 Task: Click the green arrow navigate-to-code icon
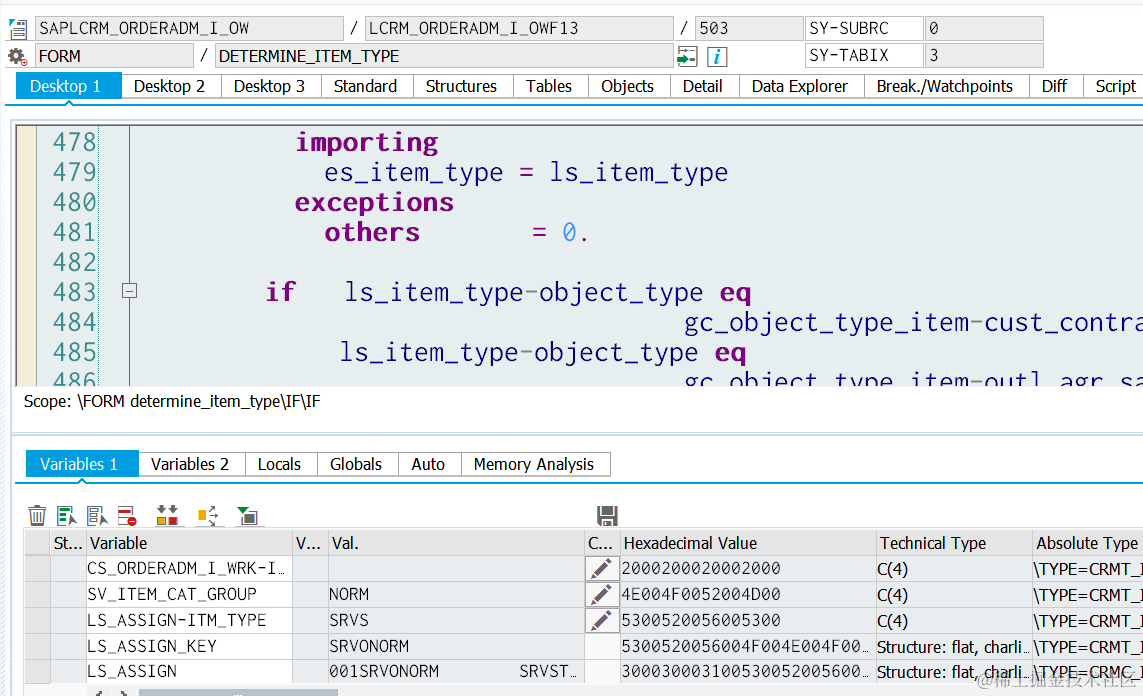687,56
